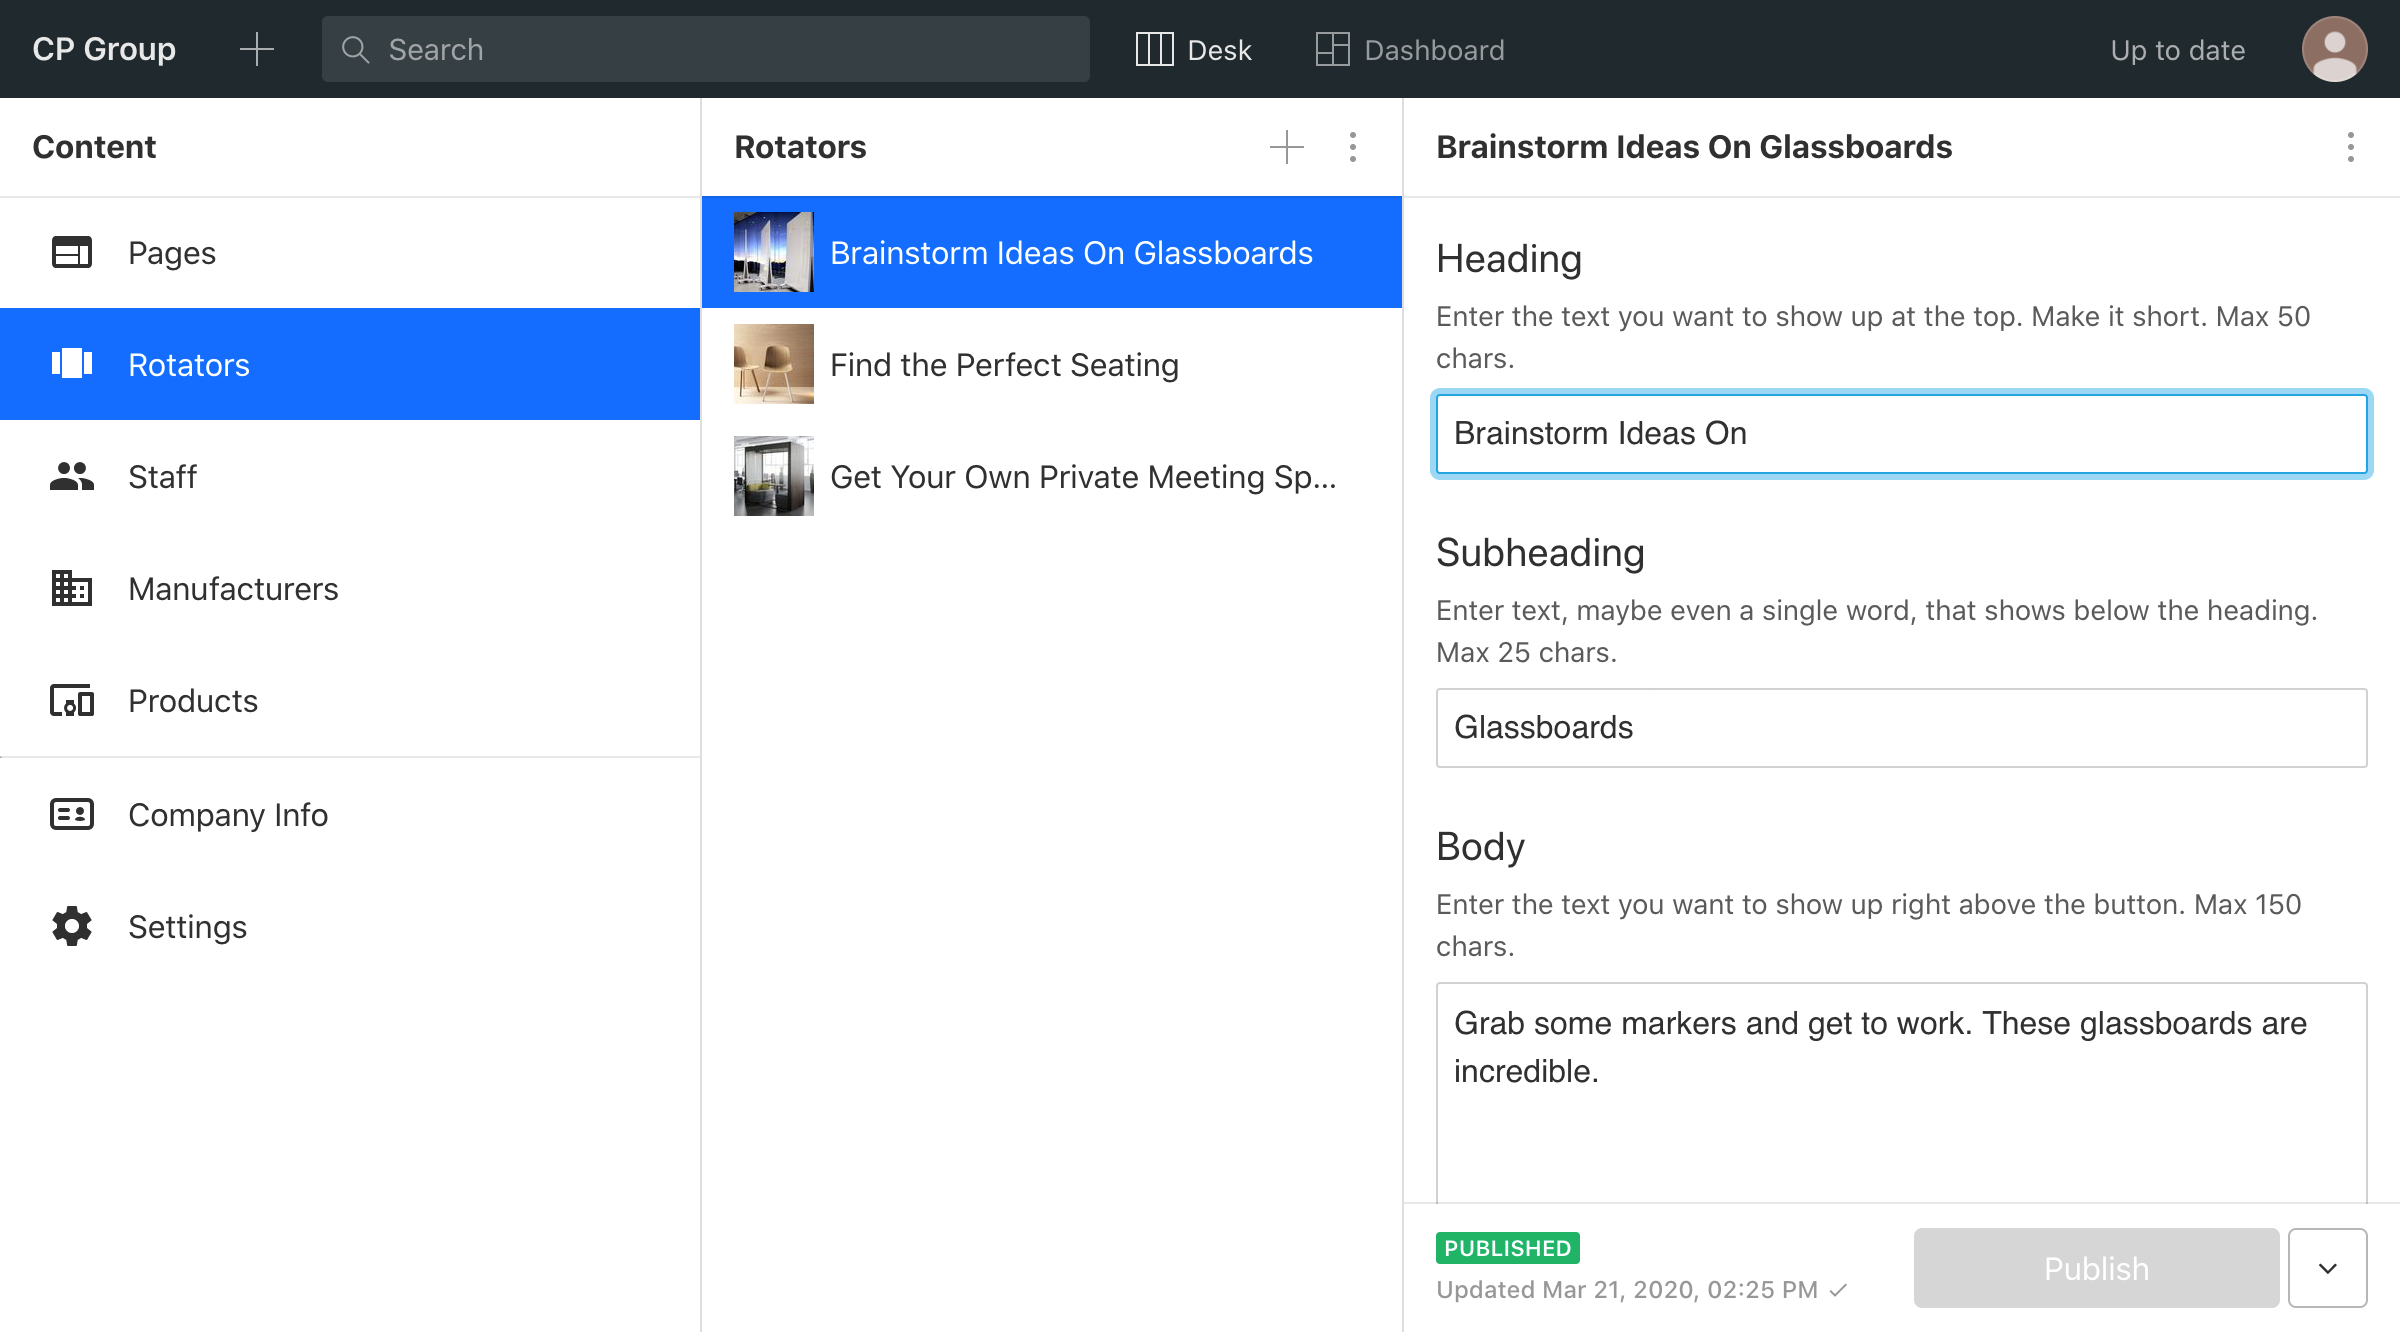The height and width of the screenshot is (1332, 2400).
Task: Open Get Your Own Private Meeting rotator
Action: click(x=1082, y=477)
